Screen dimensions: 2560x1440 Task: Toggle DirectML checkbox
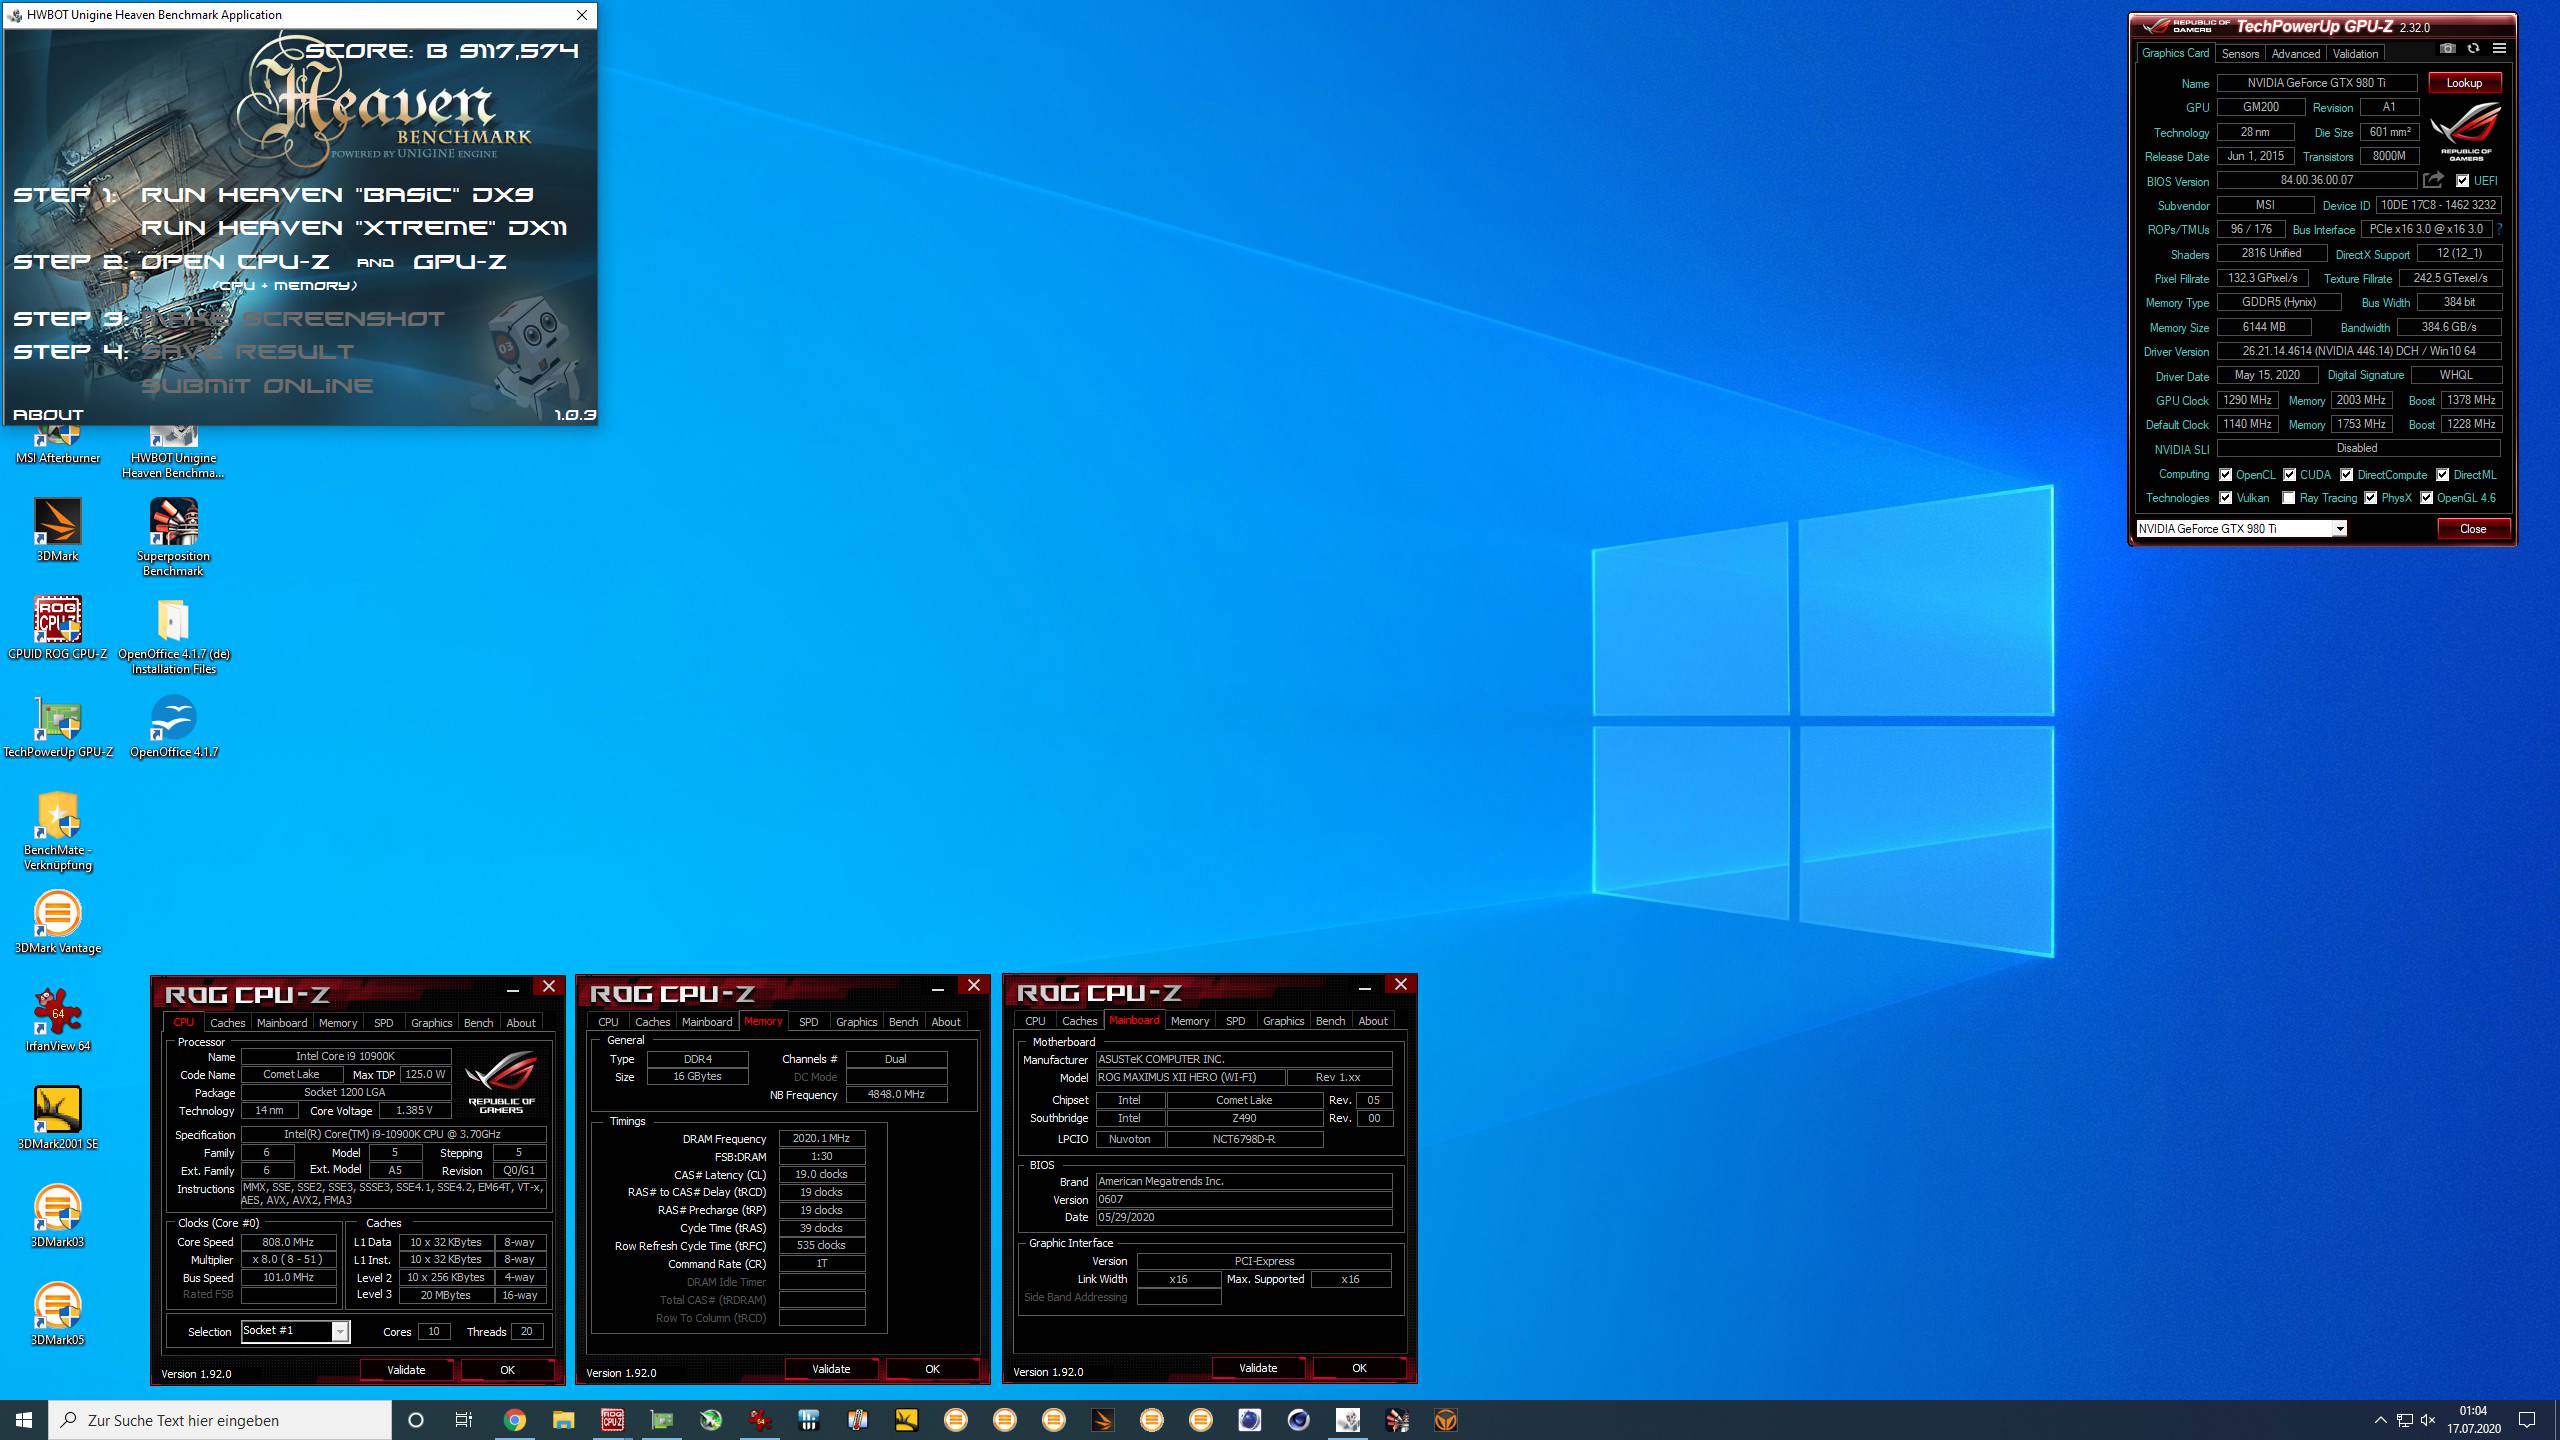(x=2442, y=475)
